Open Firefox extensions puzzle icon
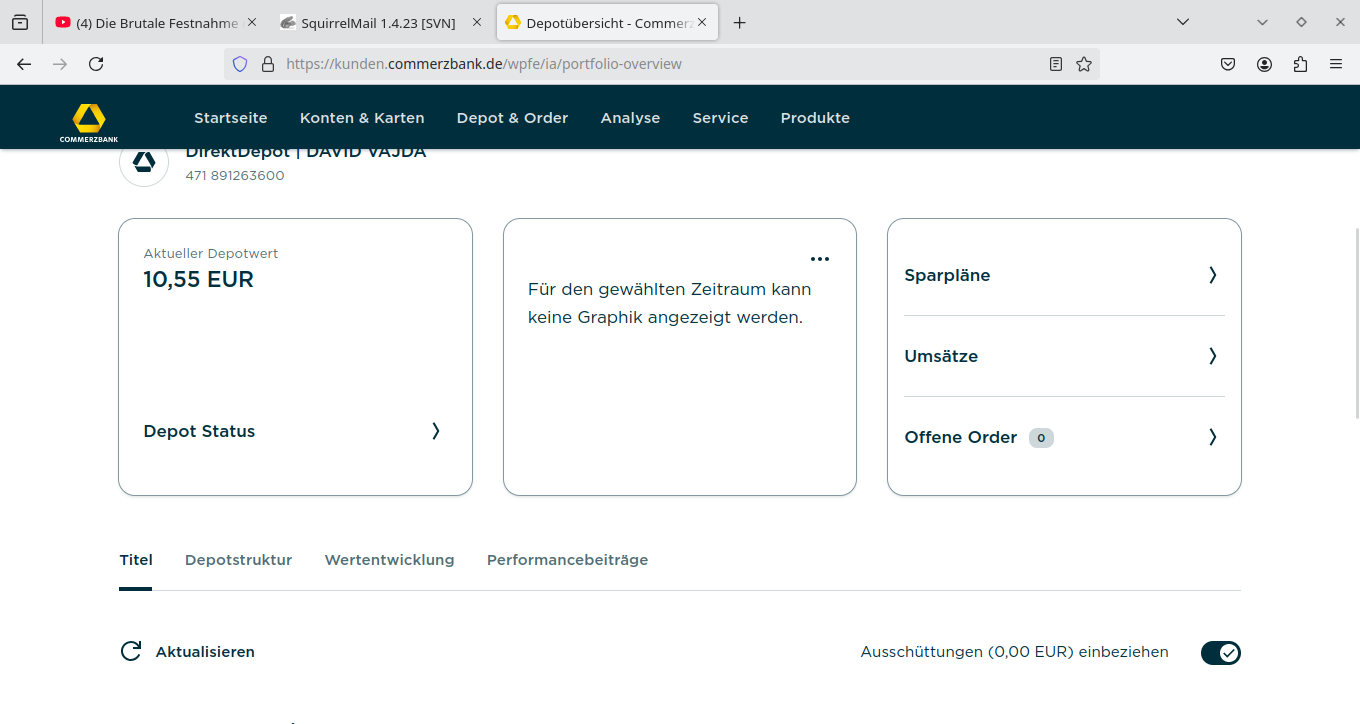 (x=1300, y=64)
